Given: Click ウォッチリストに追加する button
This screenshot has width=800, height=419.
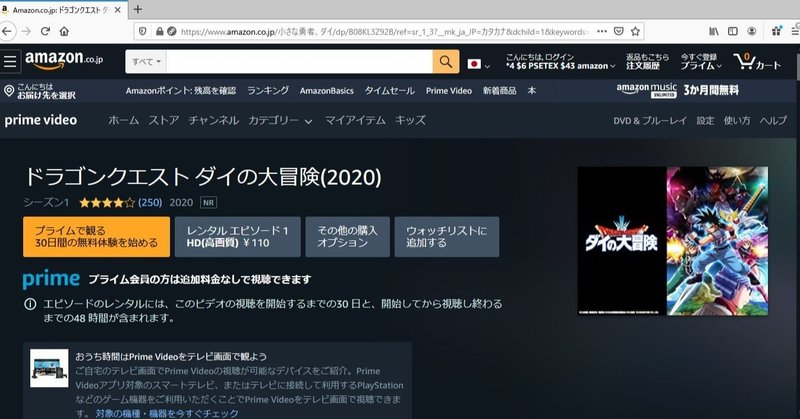Looking at the screenshot, I should (x=447, y=237).
